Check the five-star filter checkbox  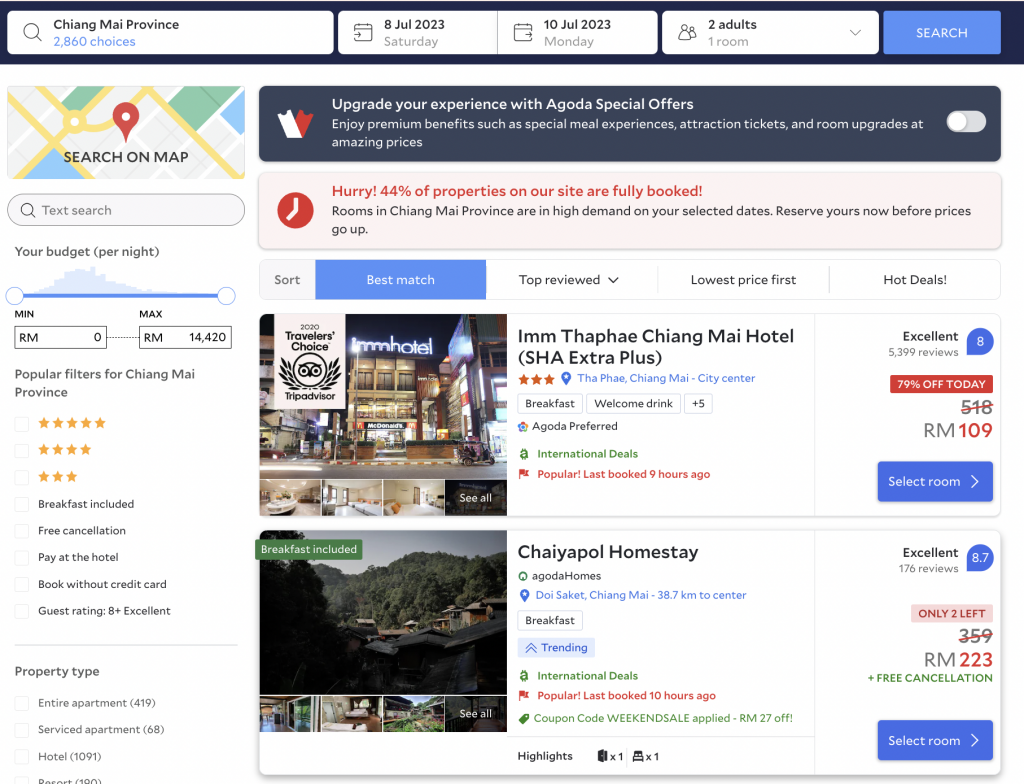(x=22, y=424)
